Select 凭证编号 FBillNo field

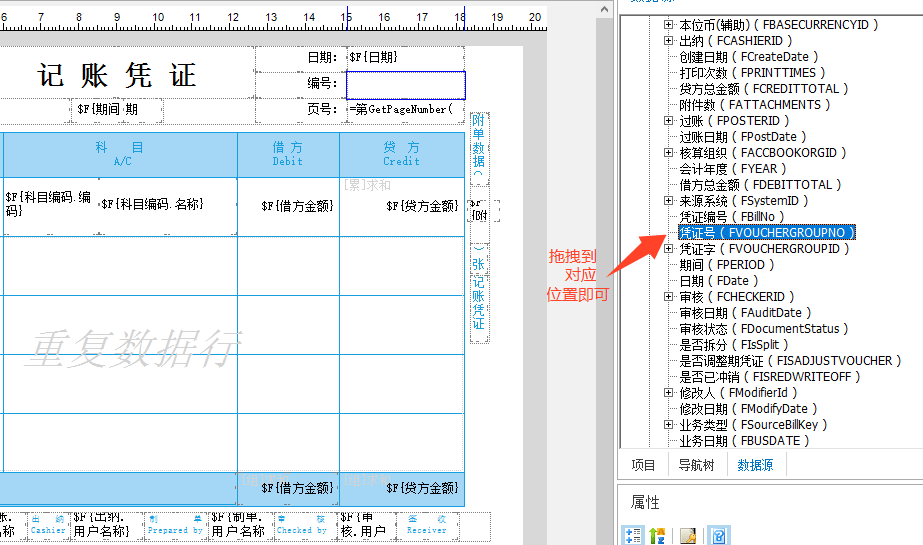tap(732, 217)
